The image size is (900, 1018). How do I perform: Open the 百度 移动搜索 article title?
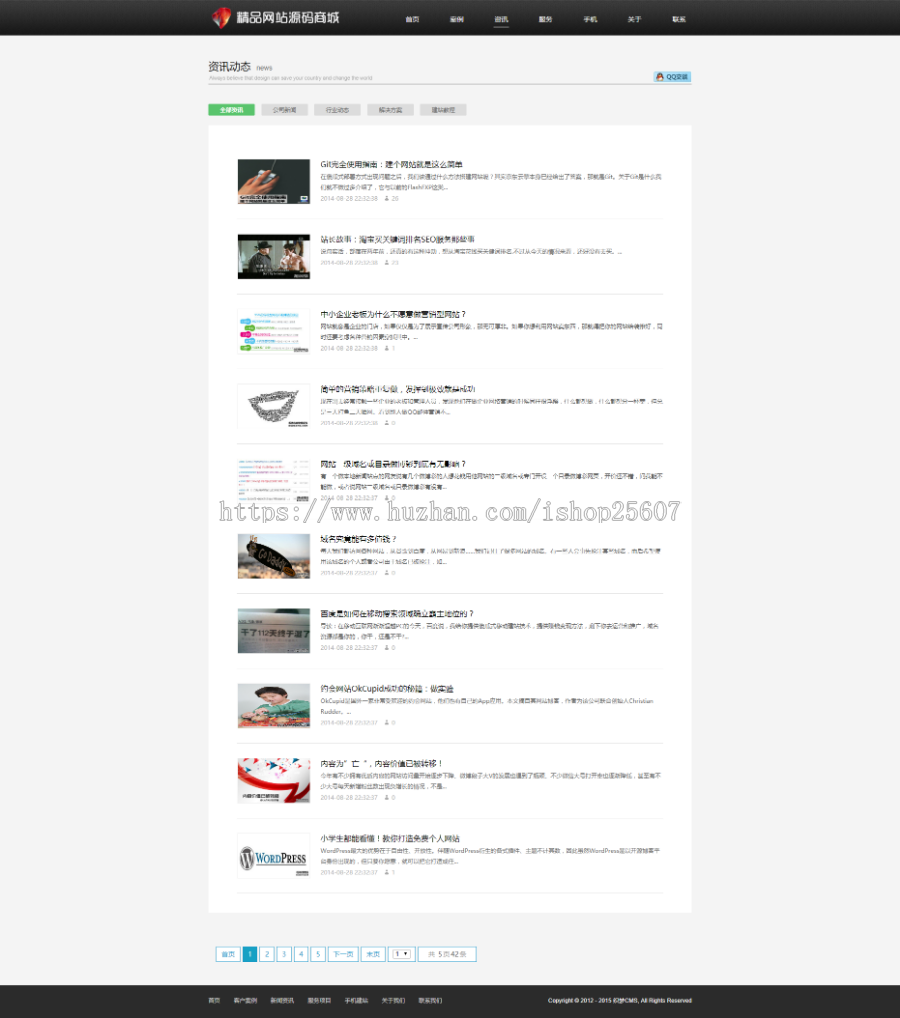pos(397,614)
